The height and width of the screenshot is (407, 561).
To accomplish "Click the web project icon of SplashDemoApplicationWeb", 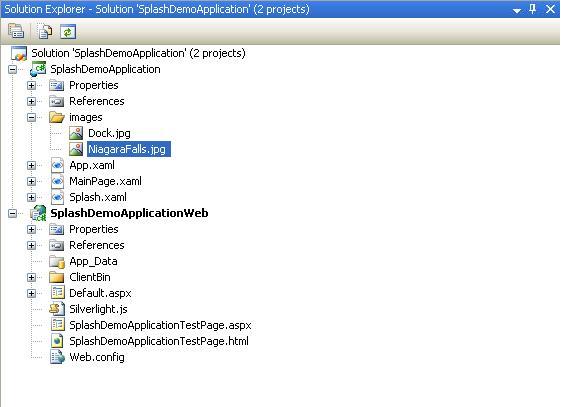I will (38, 213).
